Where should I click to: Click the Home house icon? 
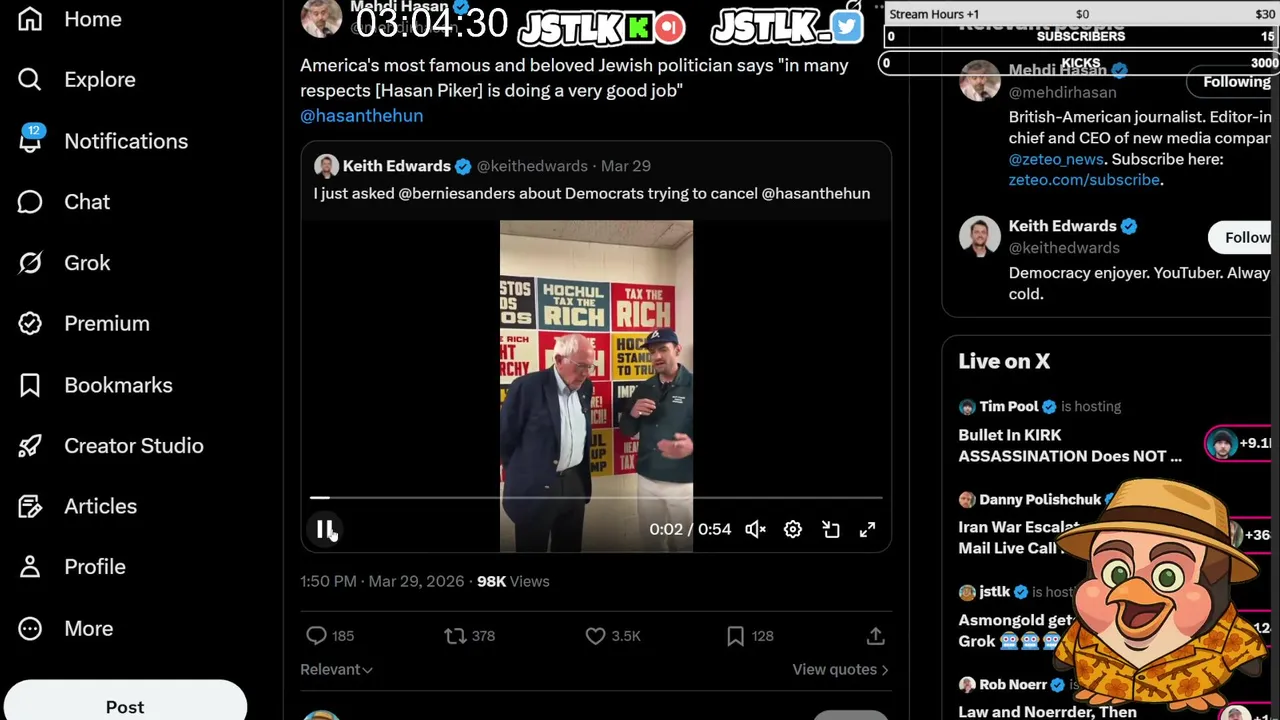coord(30,19)
